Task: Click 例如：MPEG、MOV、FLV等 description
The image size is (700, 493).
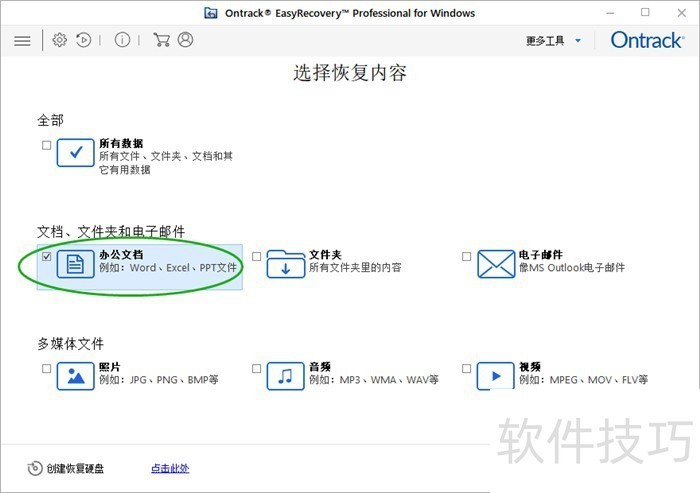Action: pos(583,380)
